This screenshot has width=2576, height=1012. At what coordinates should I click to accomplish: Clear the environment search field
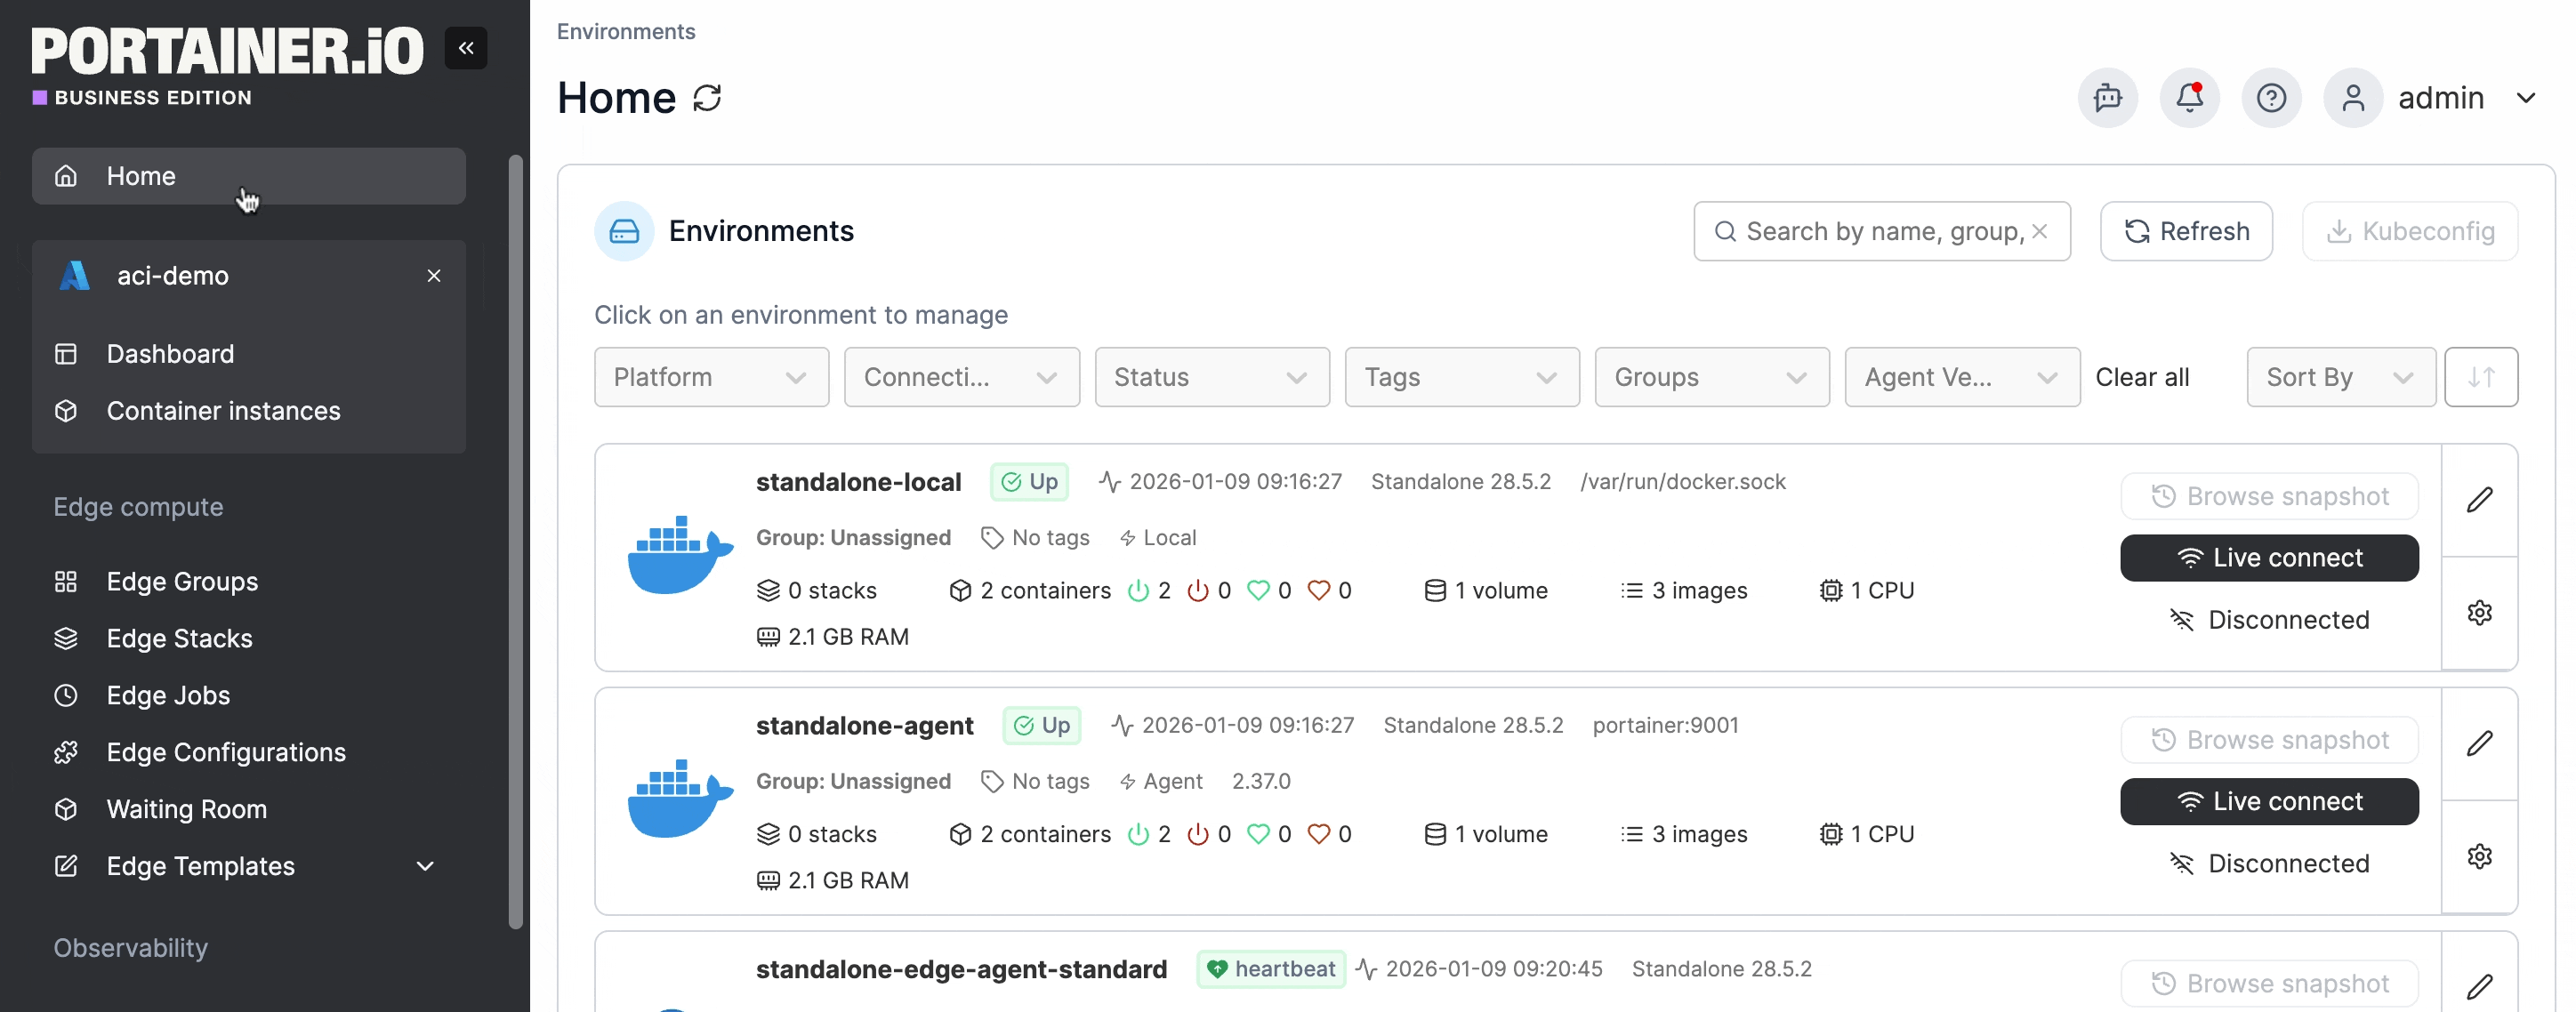point(2039,231)
